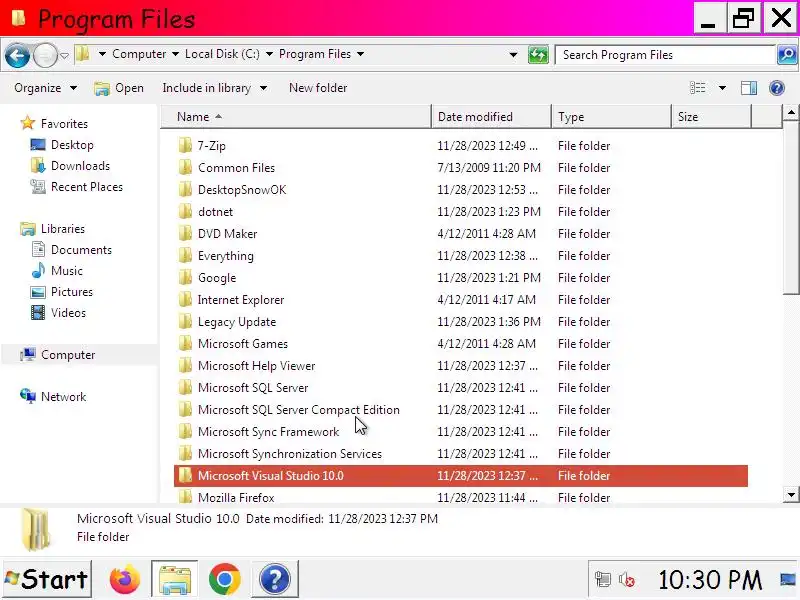The image size is (800, 600).
Task: Sort by Size column header
Action: (x=711, y=117)
